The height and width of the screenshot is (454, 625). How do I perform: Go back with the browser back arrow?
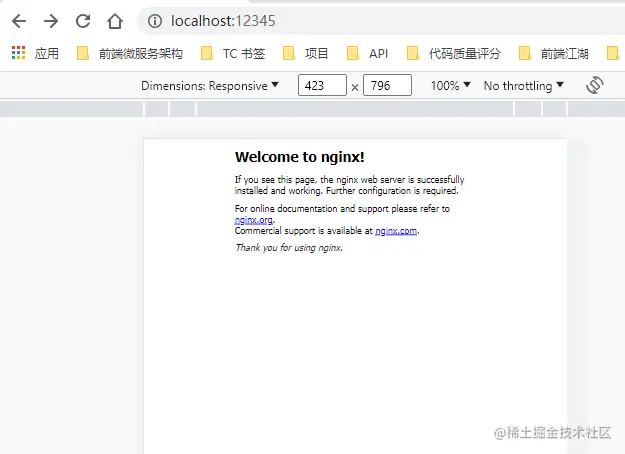19,21
